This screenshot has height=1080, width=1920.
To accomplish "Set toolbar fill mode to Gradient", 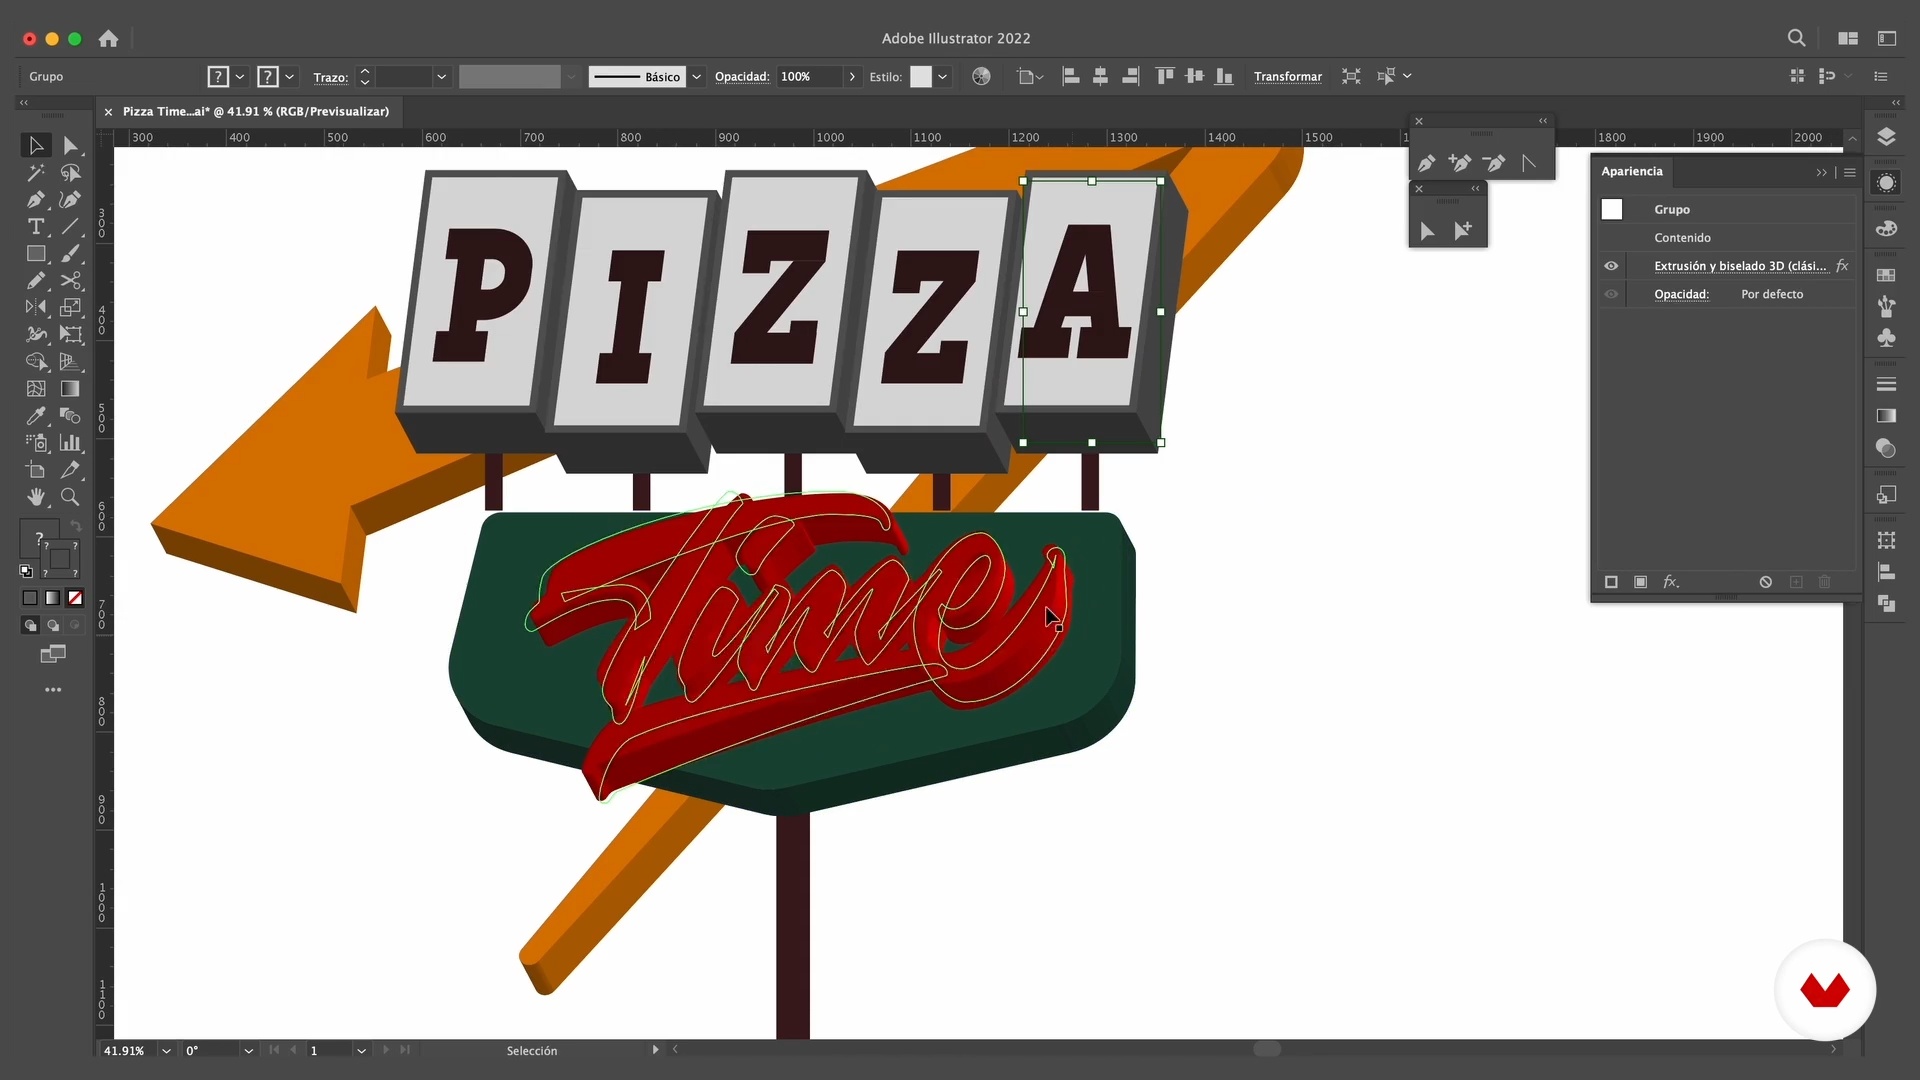I will pos(52,598).
